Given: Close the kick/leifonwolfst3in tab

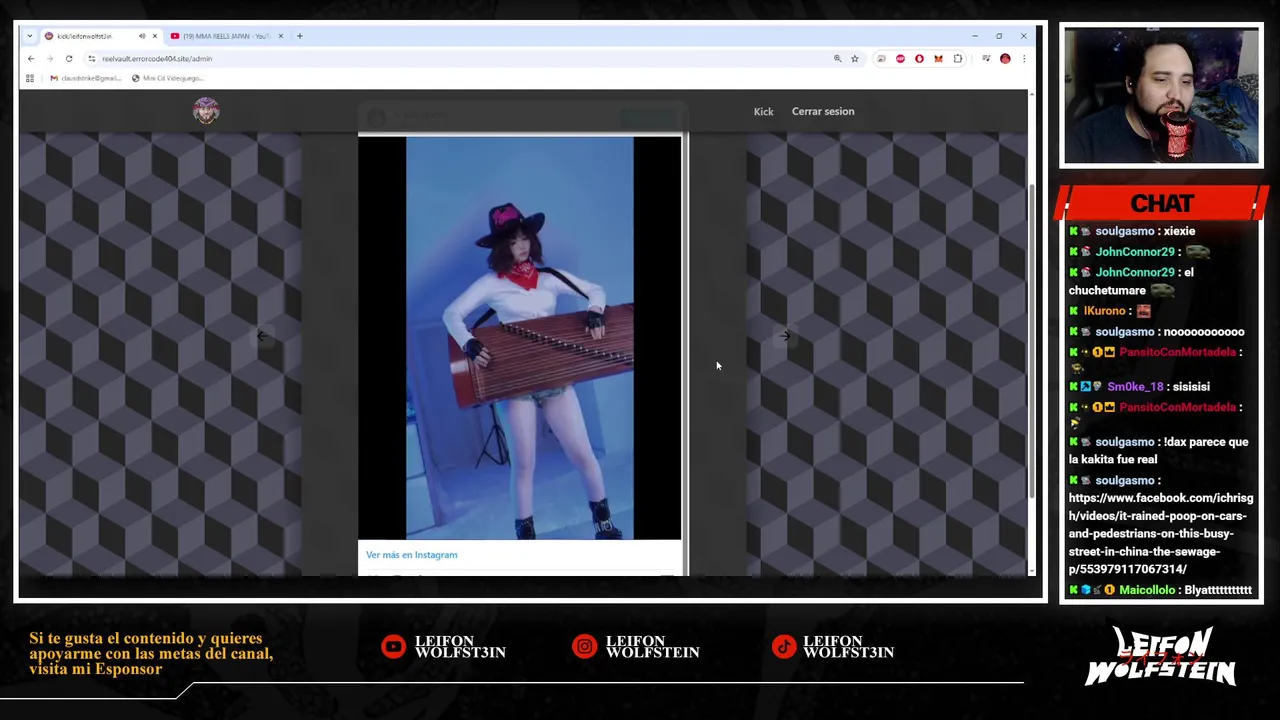Looking at the screenshot, I should [x=155, y=36].
